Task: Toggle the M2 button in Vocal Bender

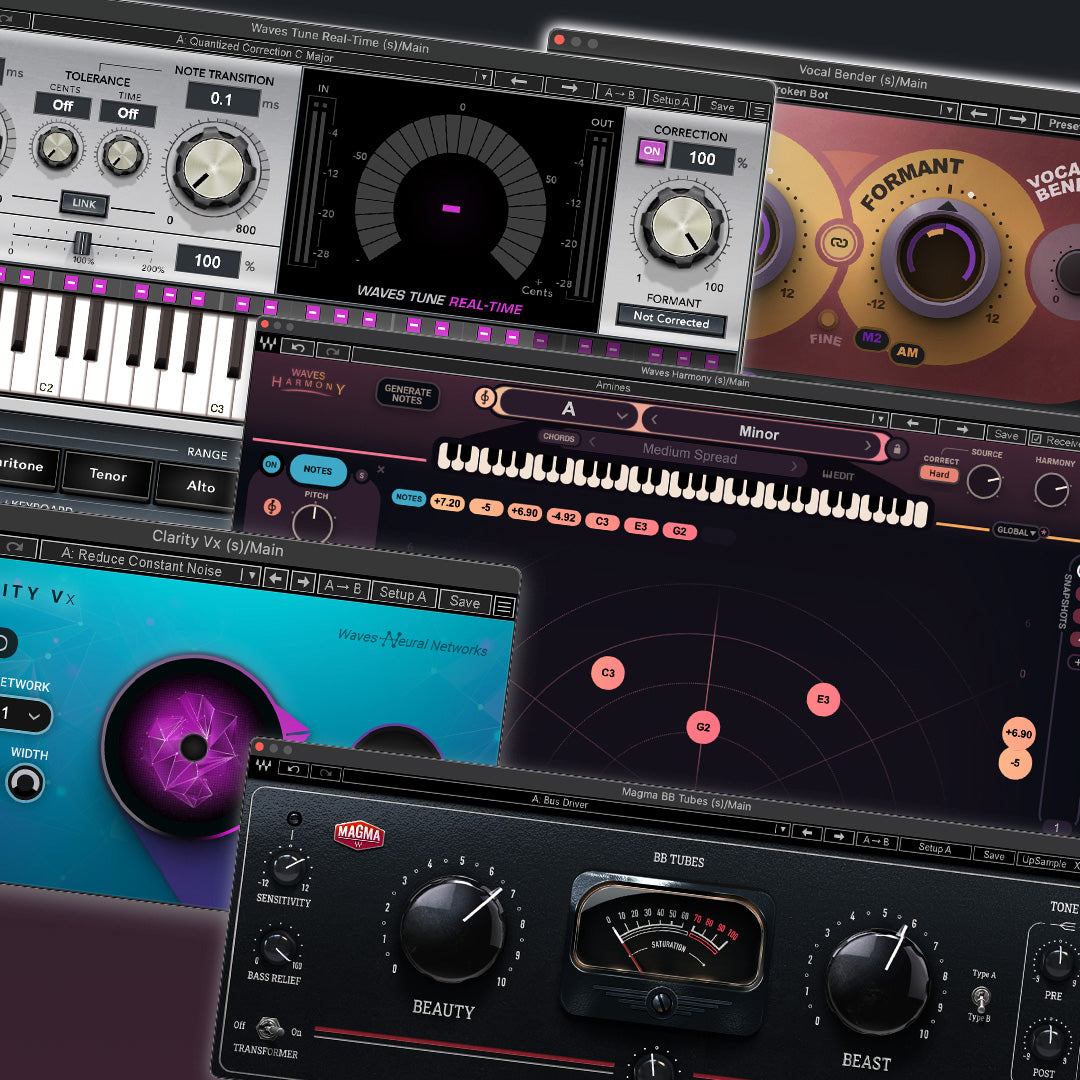Action: [871, 338]
